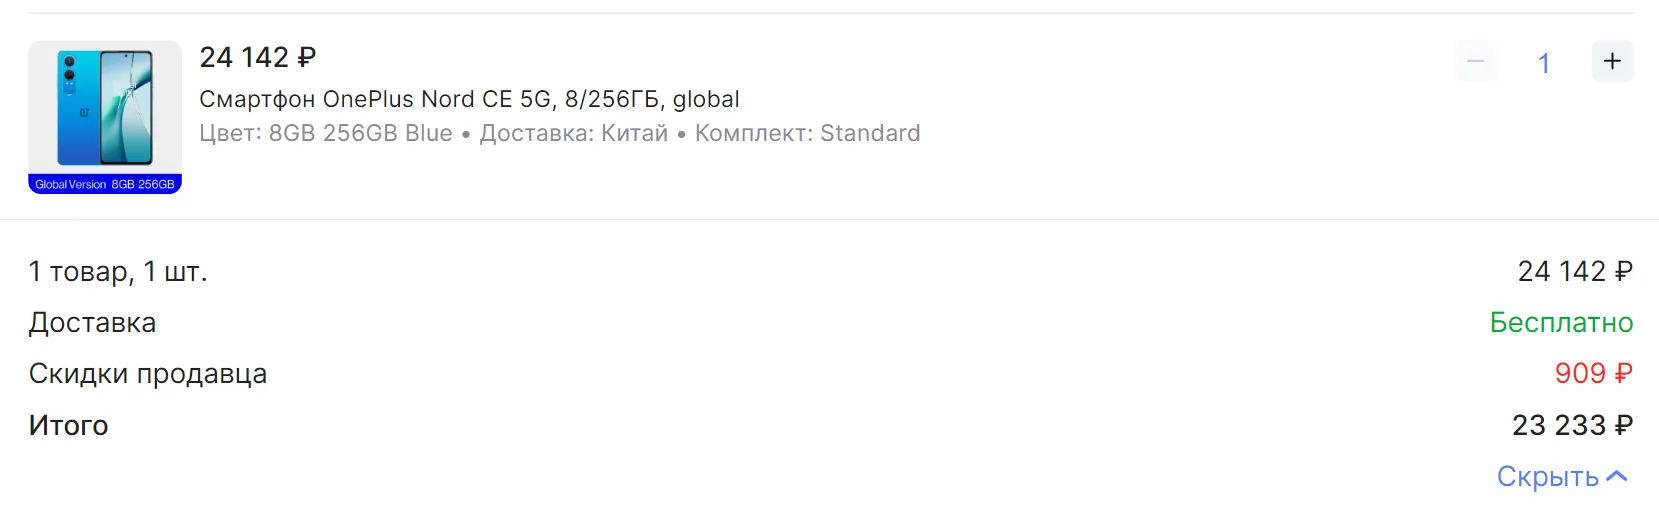The width and height of the screenshot is (1659, 519).
Task: Click the Итого total label
Action: coord(68,426)
